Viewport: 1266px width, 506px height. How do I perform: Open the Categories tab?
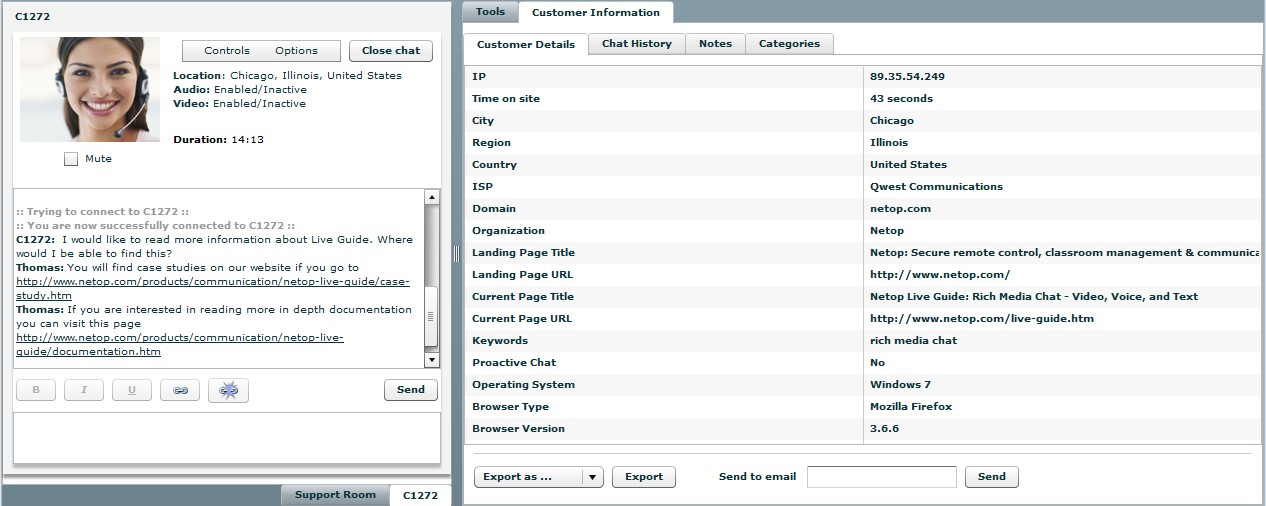[789, 44]
